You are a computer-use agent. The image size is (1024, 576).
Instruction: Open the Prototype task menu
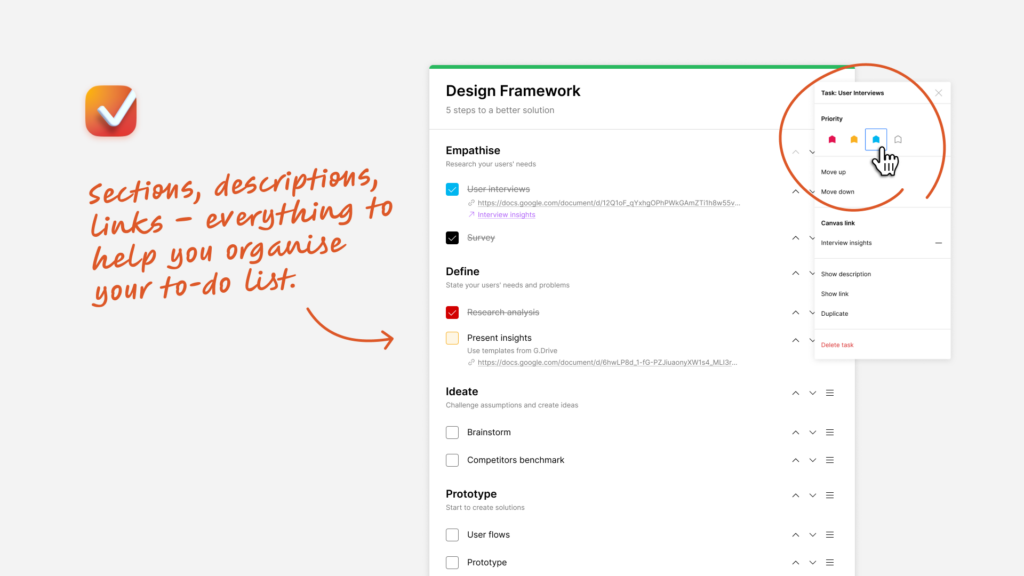(830, 562)
